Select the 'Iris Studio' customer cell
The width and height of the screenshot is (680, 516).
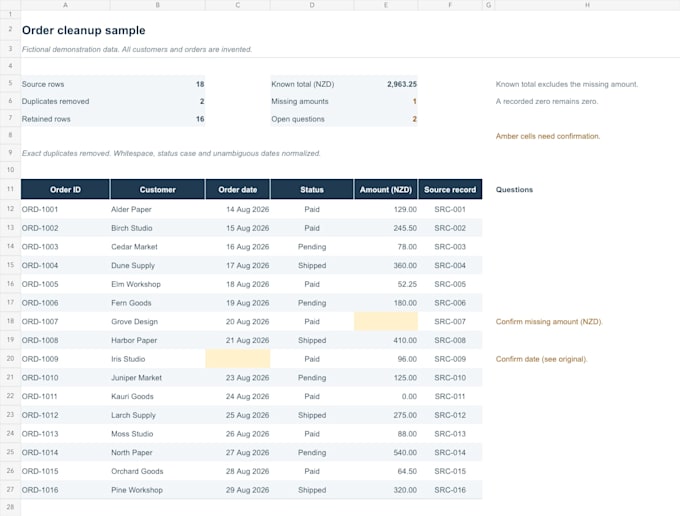pyautogui.click(x=157, y=359)
